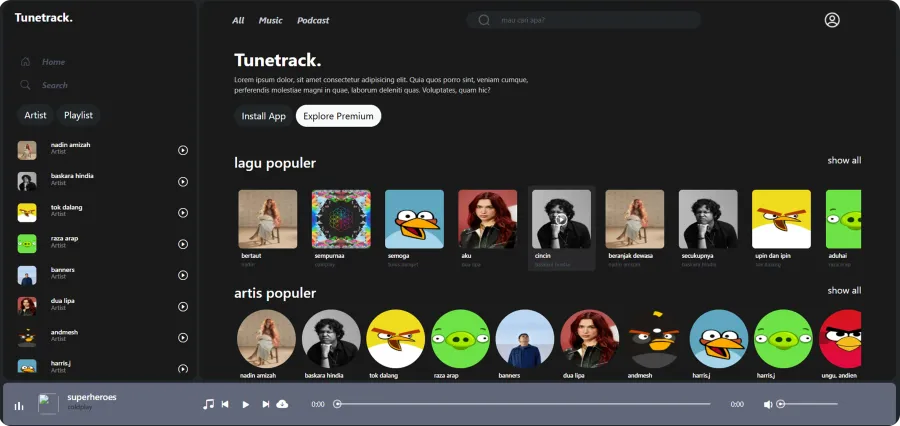Play tok dalang from the sidebar
The width and height of the screenshot is (900, 426).
pyautogui.click(x=183, y=213)
